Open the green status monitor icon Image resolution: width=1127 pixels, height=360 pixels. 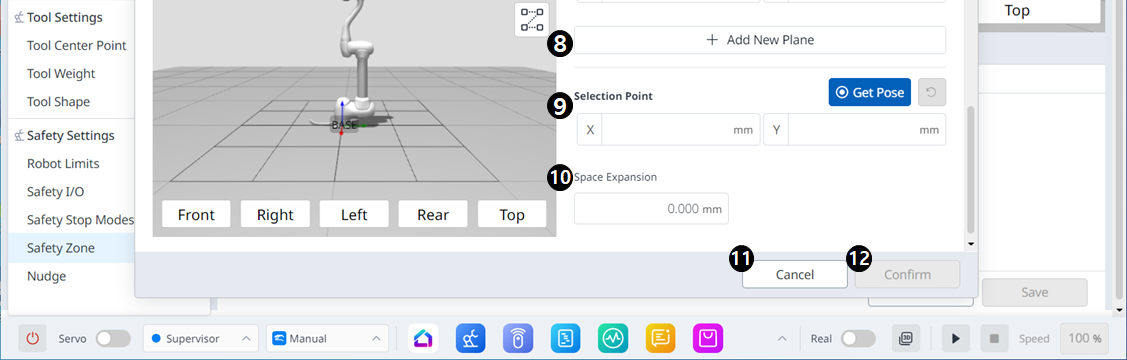[612, 338]
